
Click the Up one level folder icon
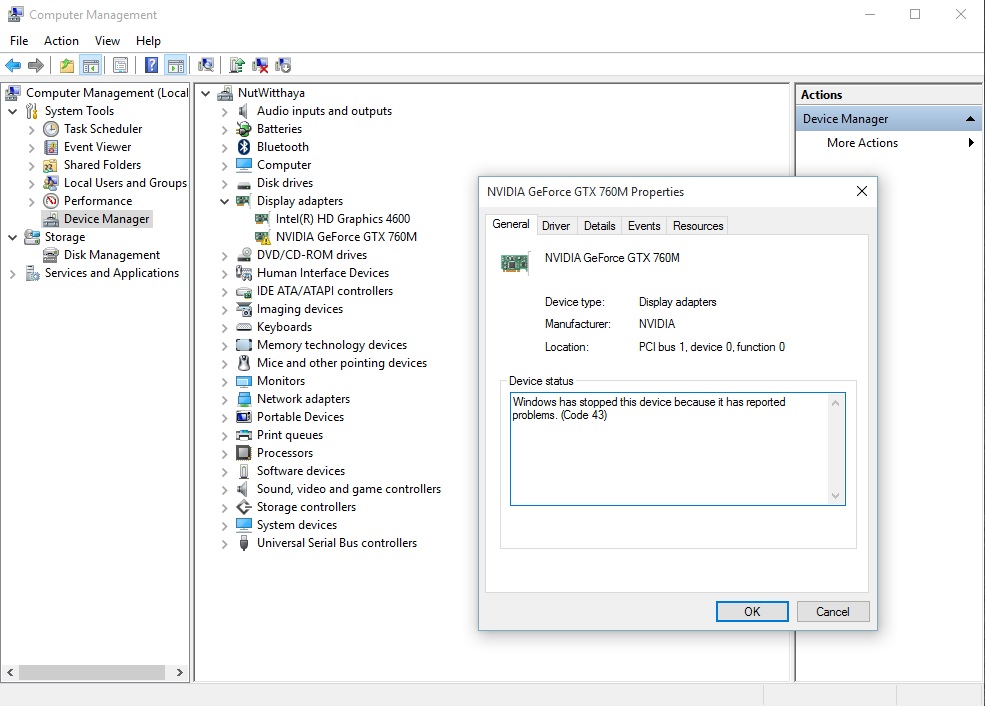(x=67, y=65)
